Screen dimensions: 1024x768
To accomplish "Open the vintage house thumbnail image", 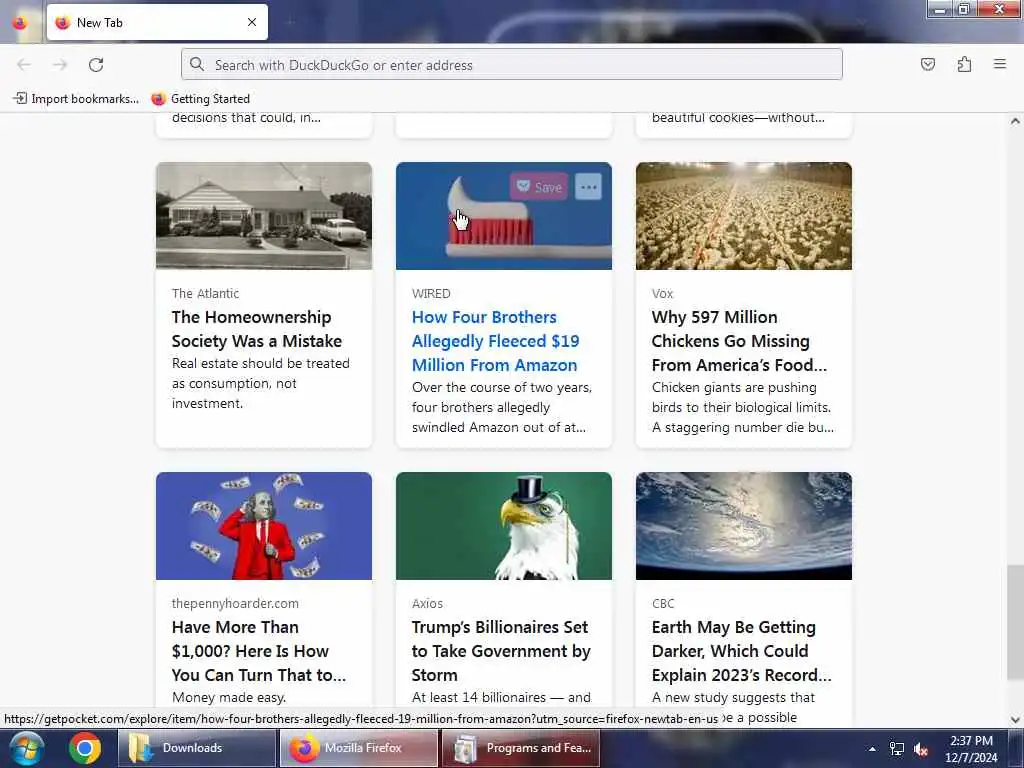I will [x=264, y=216].
